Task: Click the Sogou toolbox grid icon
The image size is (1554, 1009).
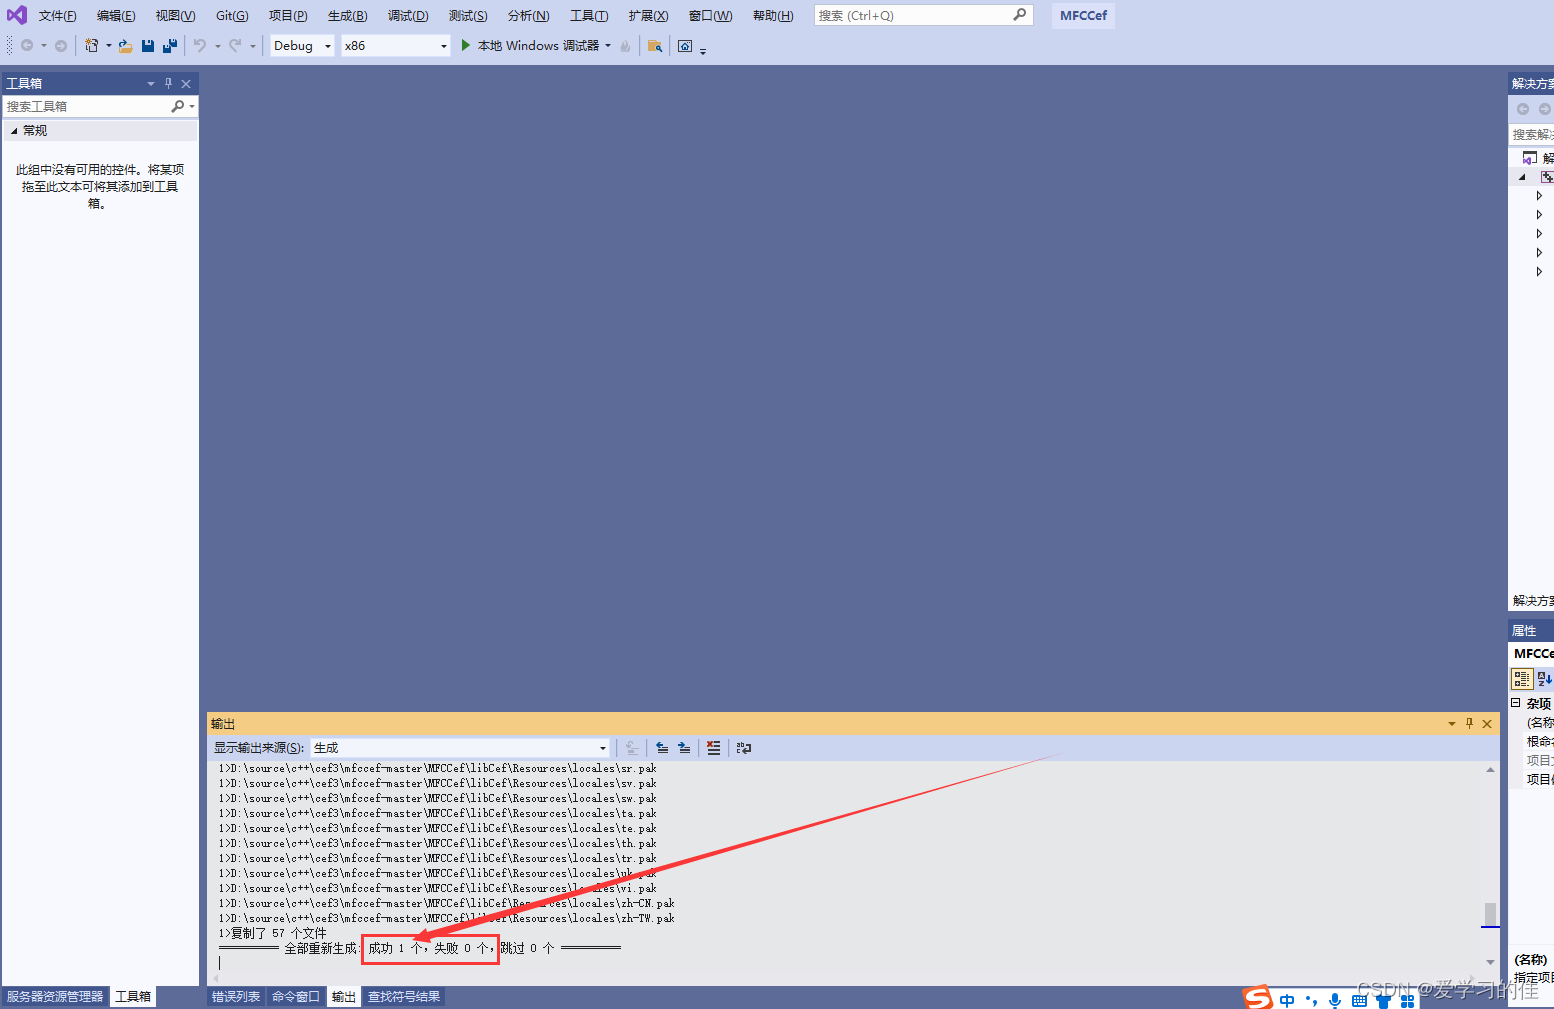Action: point(1407,1000)
